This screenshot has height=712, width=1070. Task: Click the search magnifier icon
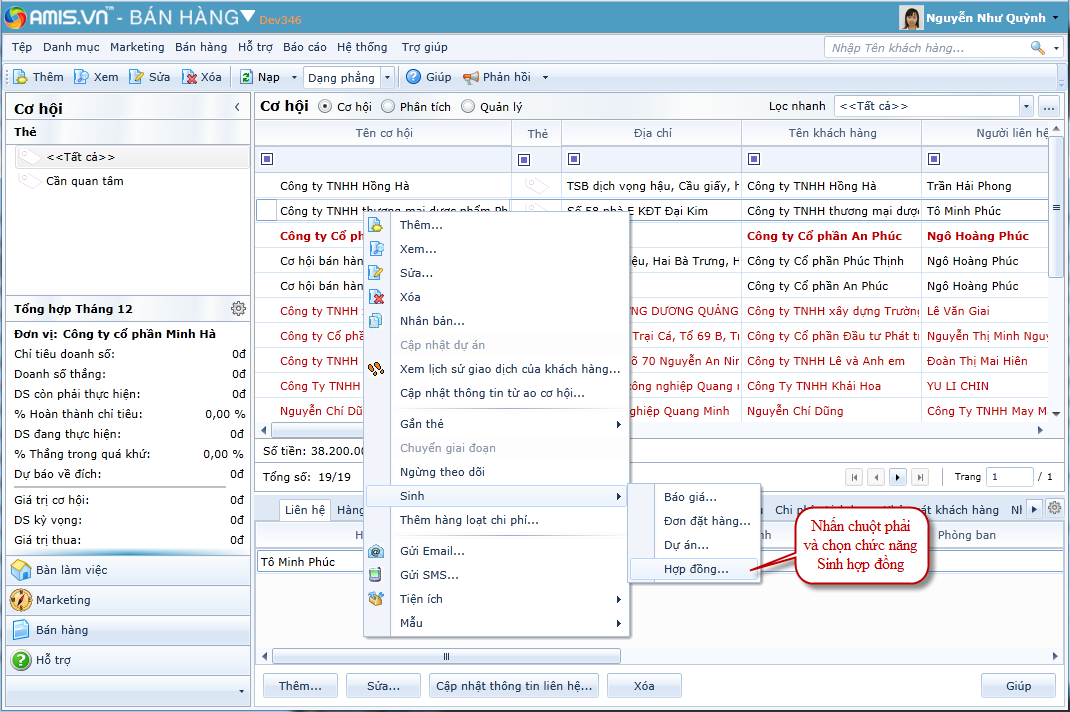1038,47
